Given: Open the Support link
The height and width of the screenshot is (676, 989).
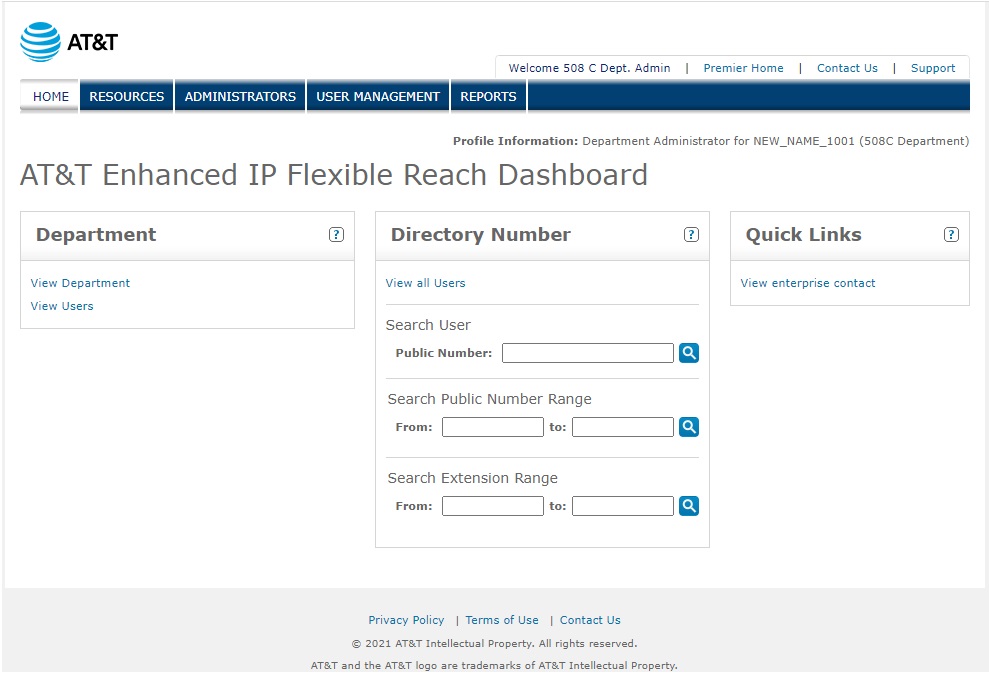Looking at the screenshot, I should (x=933, y=68).
